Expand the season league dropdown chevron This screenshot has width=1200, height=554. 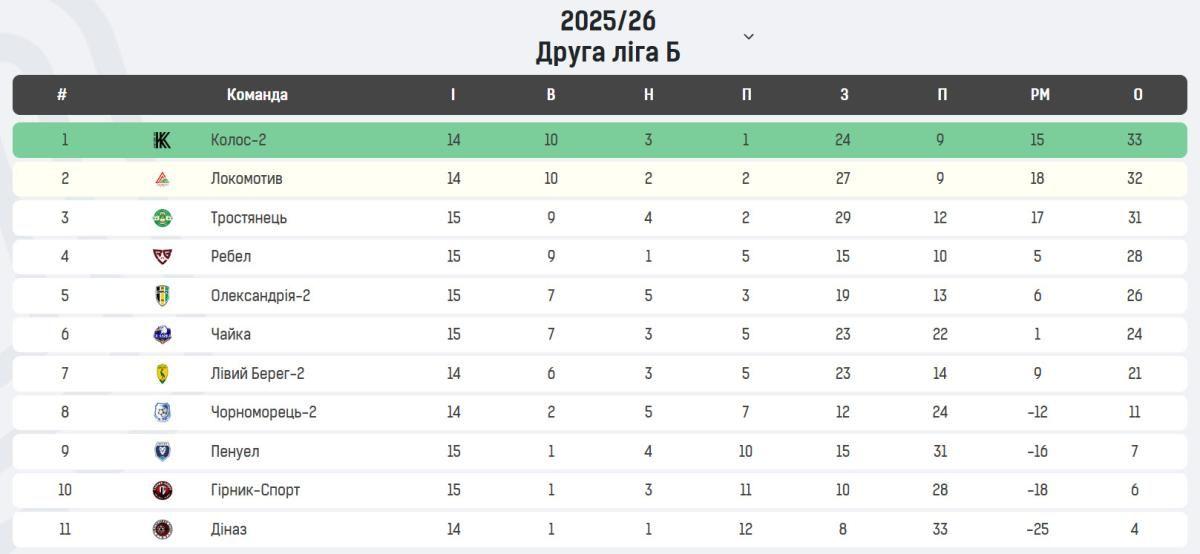pos(748,37)
